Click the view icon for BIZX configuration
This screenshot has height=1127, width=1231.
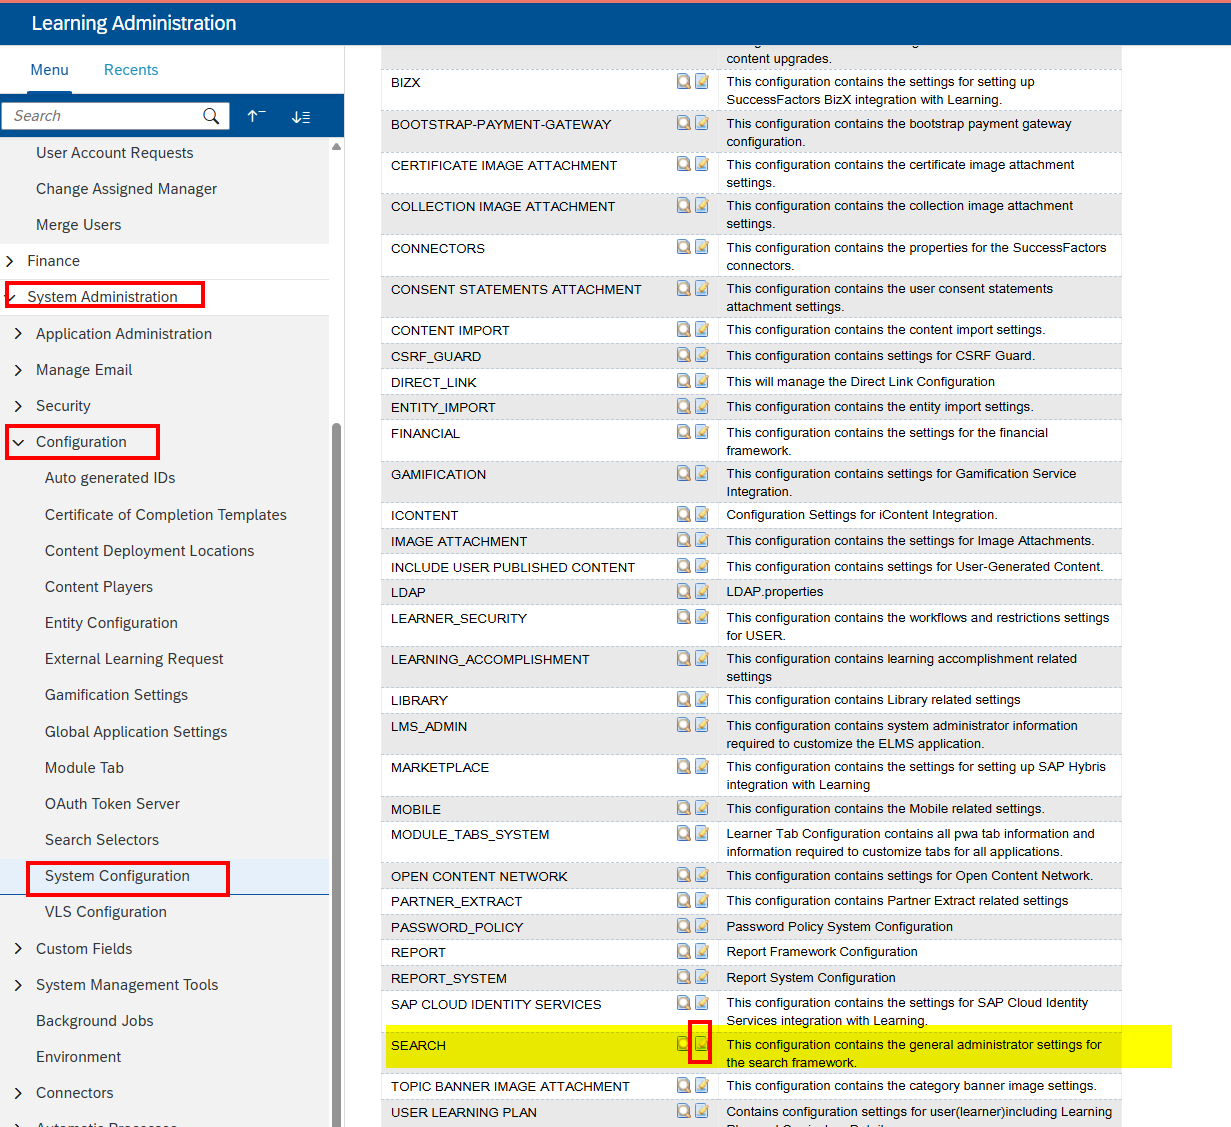click(684, 81)
